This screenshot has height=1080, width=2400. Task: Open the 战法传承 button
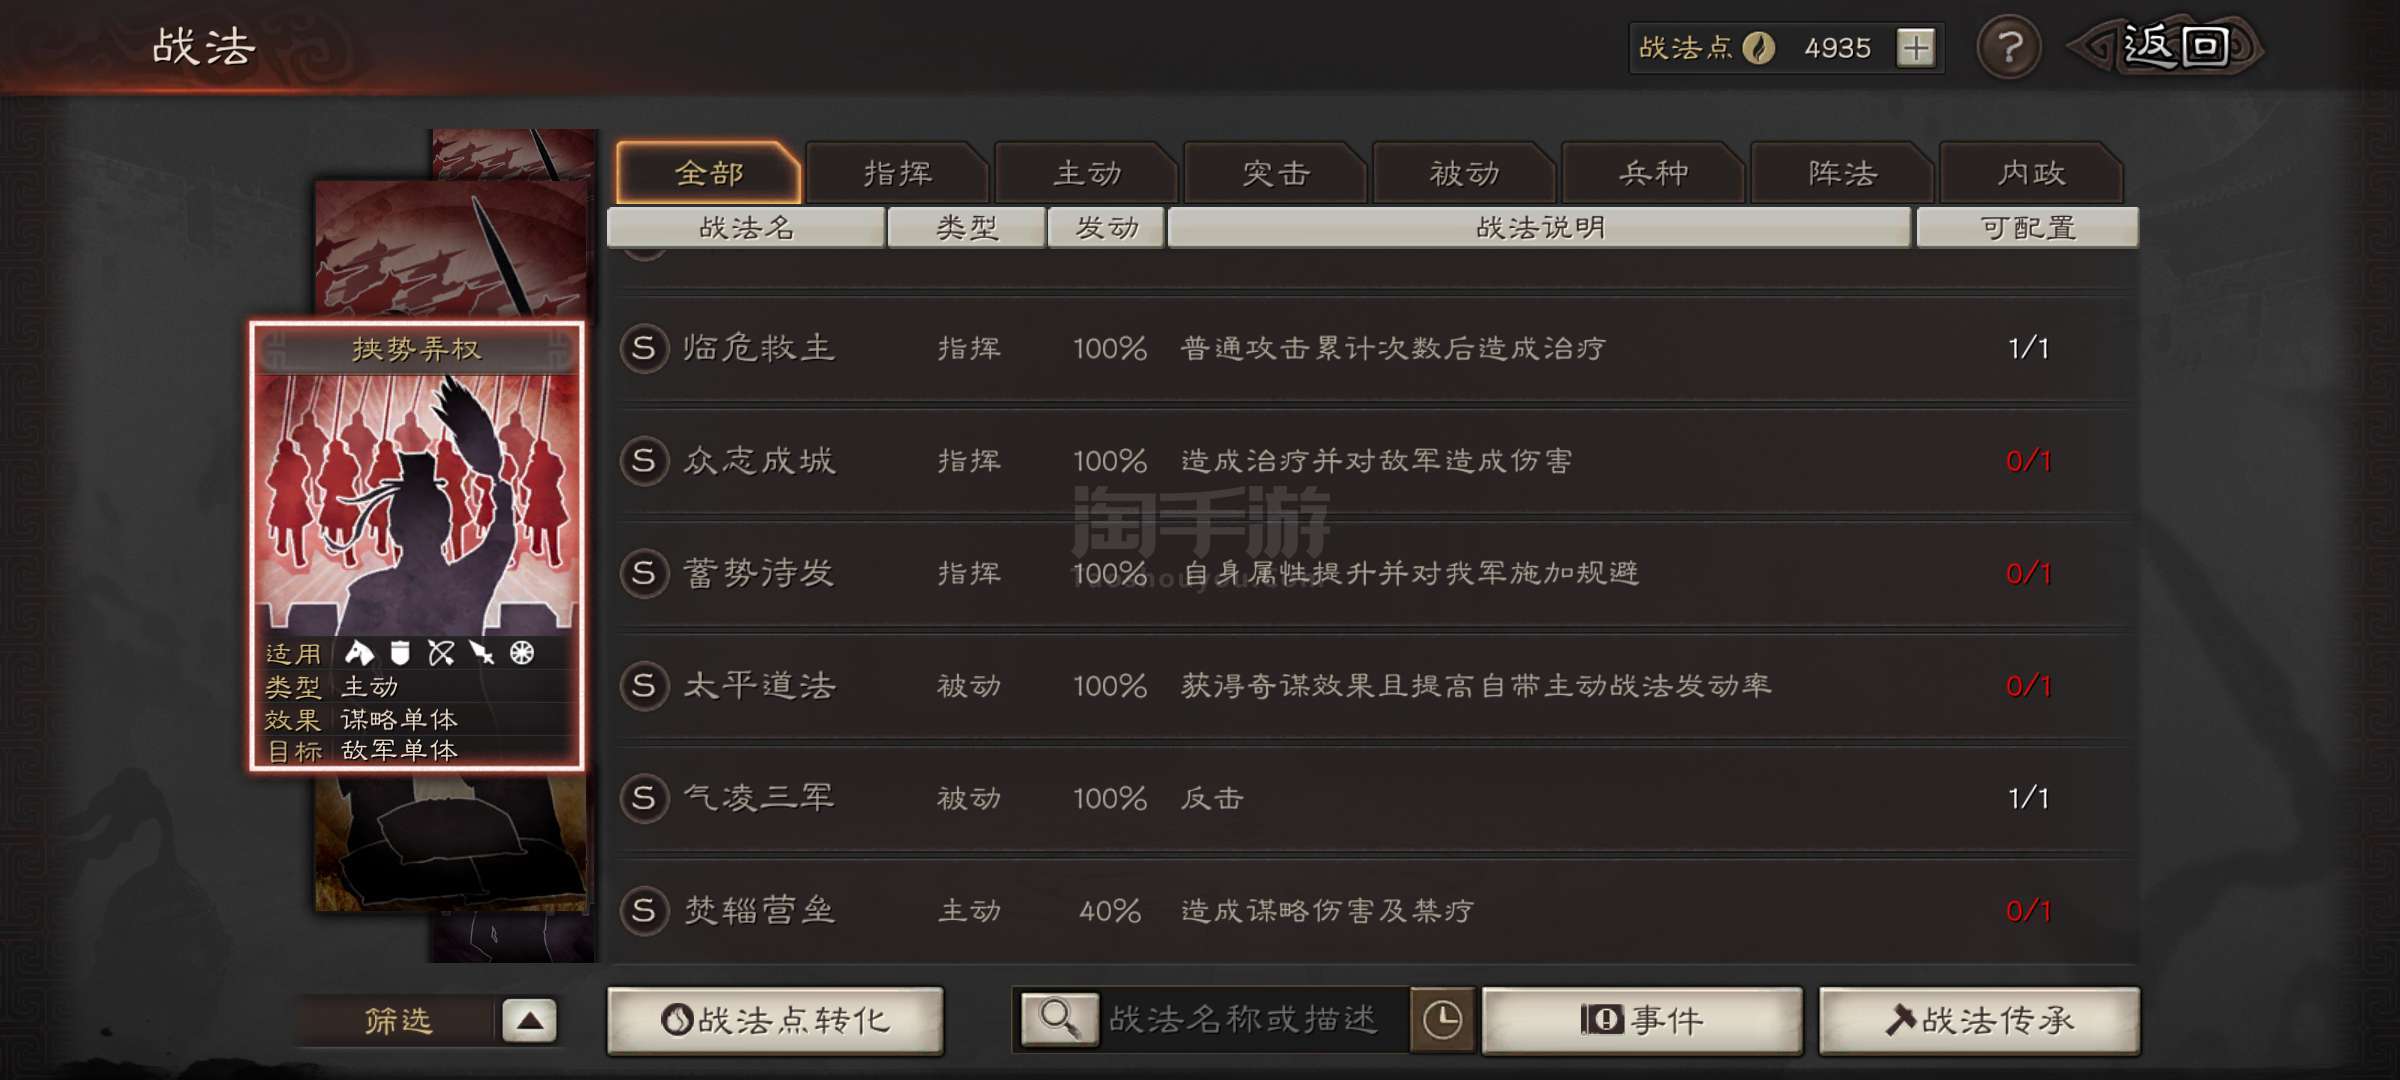[1979, 1020]
